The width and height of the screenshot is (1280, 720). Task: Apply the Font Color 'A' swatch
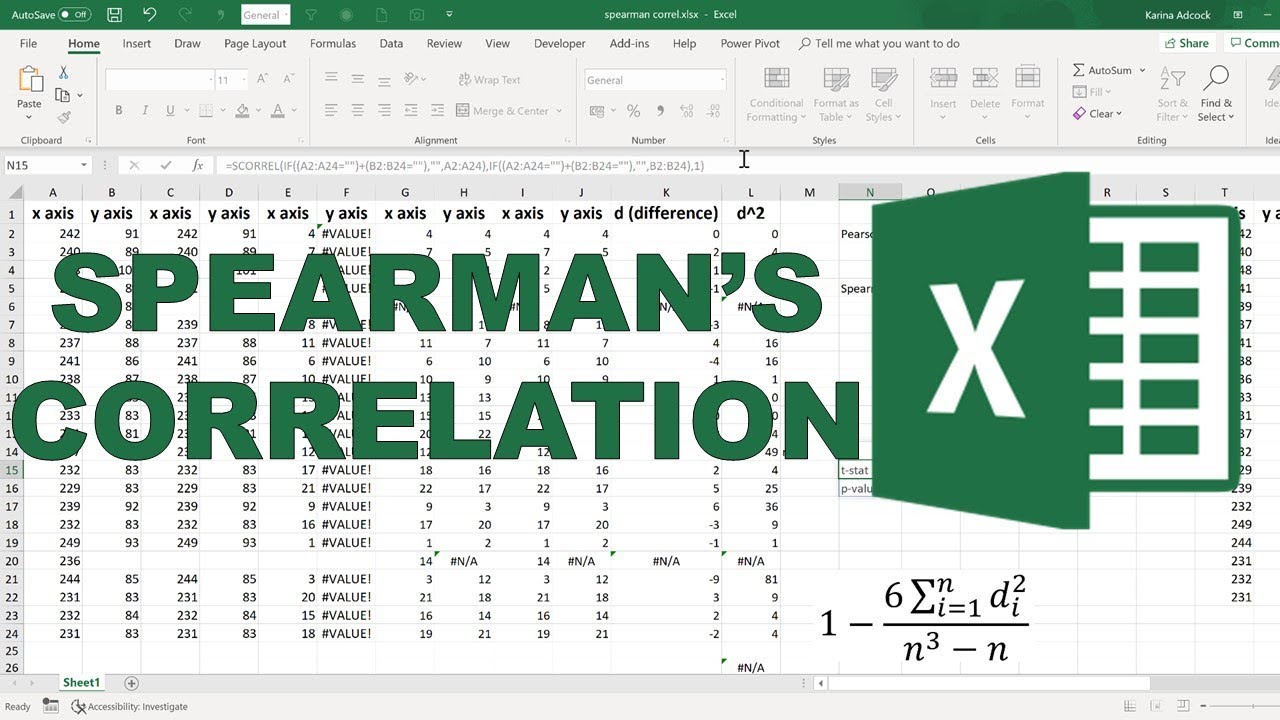(278, 111)
